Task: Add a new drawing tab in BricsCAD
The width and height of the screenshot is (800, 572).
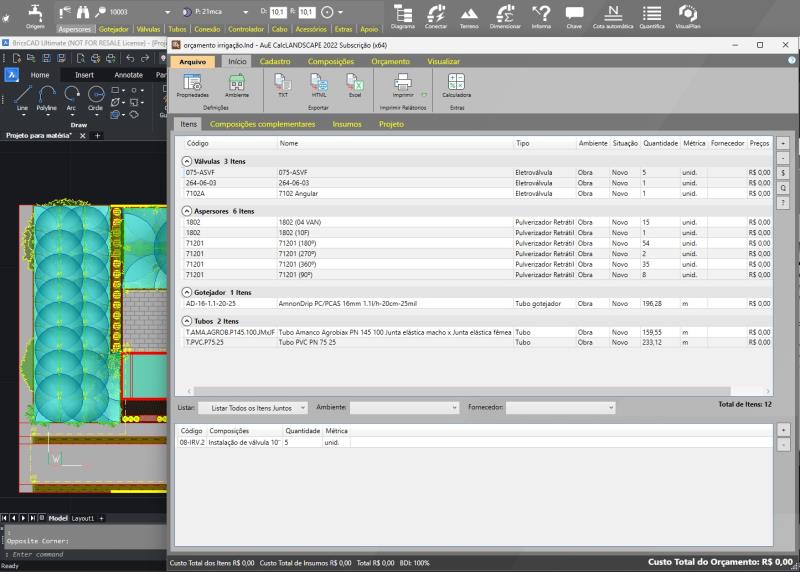Action: click(97, 135)
